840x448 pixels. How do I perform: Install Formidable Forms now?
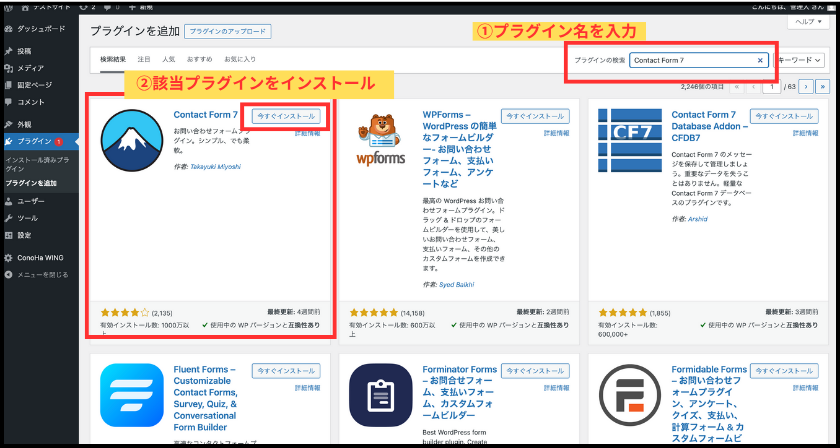[784, 371]
